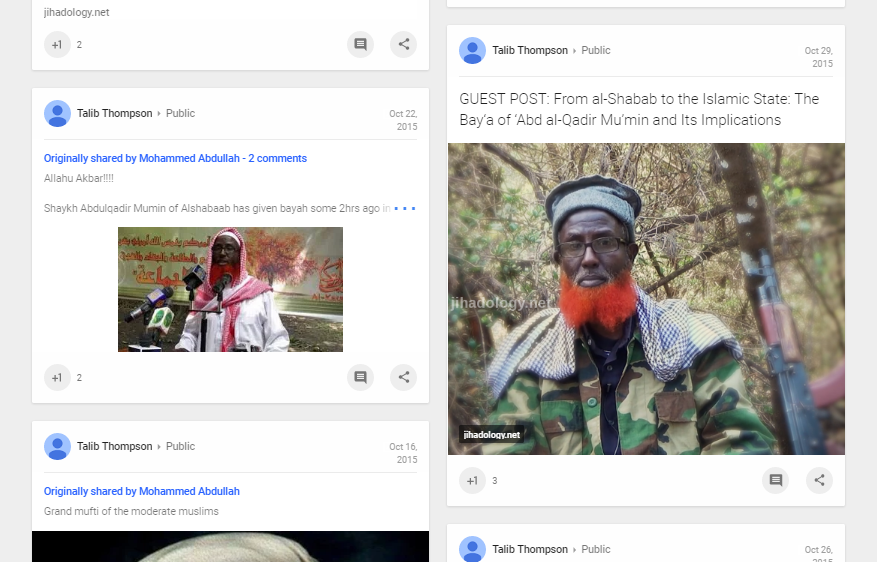Click +1 on the Oct 22 post
Image resolution: width=877 pixels, height=562 pixels.
click(57, 377)
